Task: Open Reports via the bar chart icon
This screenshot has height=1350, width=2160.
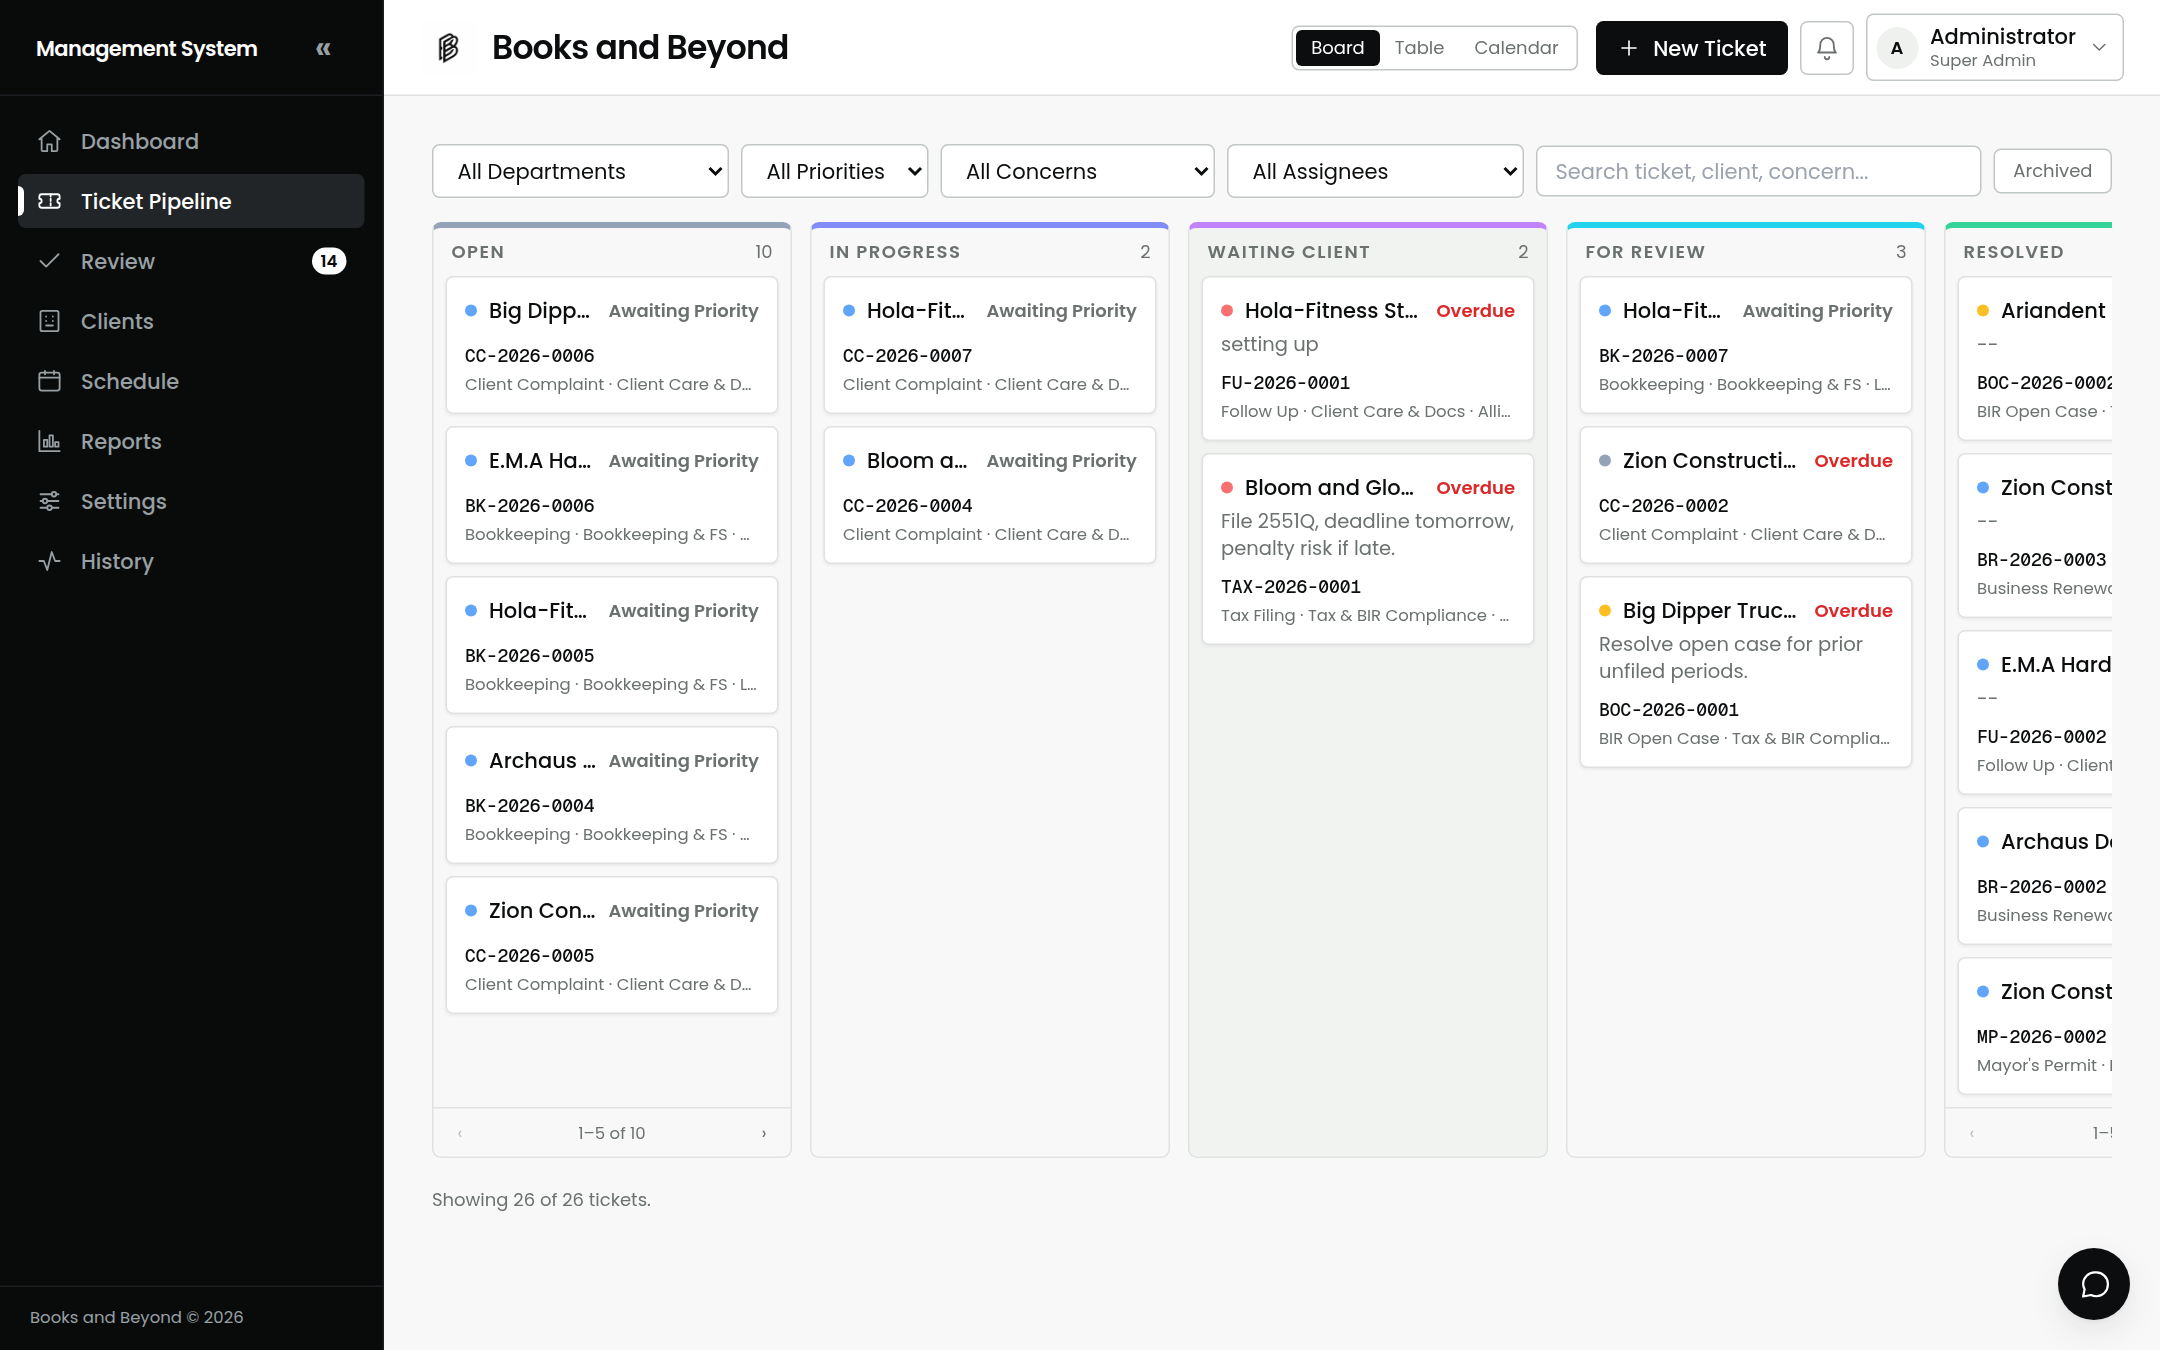Action: click(50, 441)
